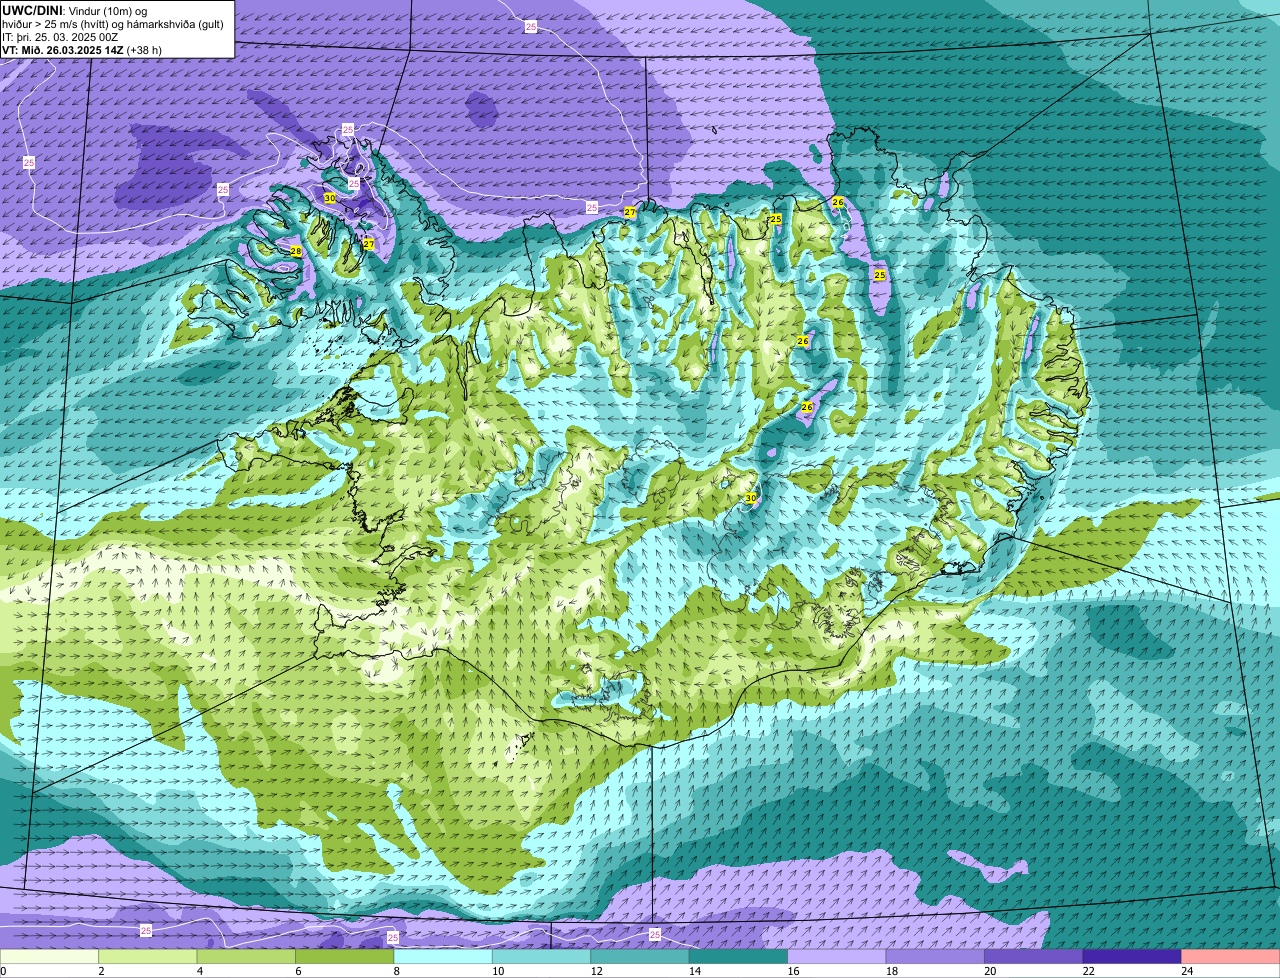The image size is (1280, 978).
Task: Click the '2' label on color scale
Action: click(101, 971)
